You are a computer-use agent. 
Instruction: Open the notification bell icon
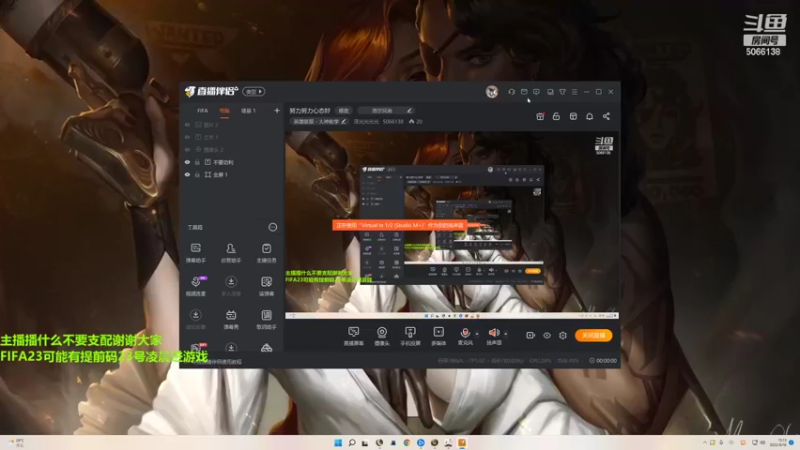point(590,116)
